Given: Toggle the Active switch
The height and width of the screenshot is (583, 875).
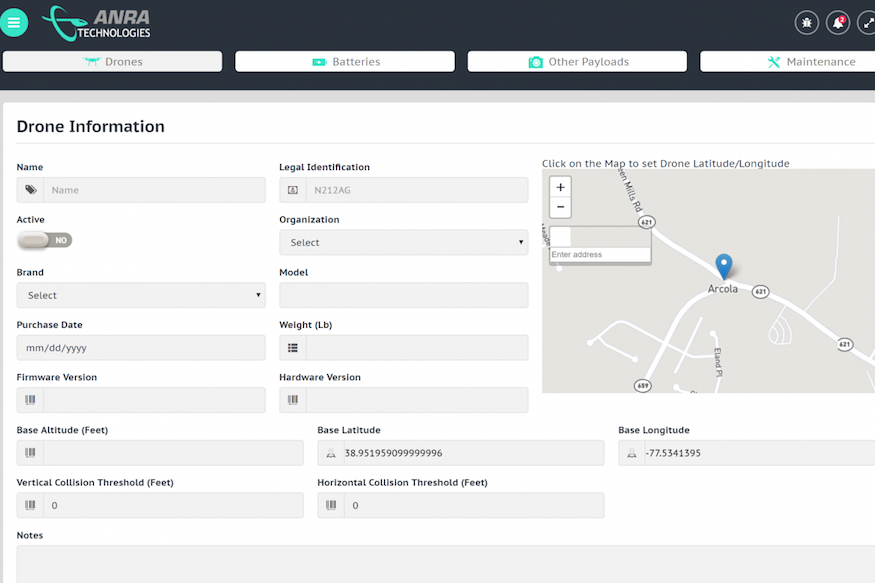Looking at the screenshot, I should coord(45,240).
